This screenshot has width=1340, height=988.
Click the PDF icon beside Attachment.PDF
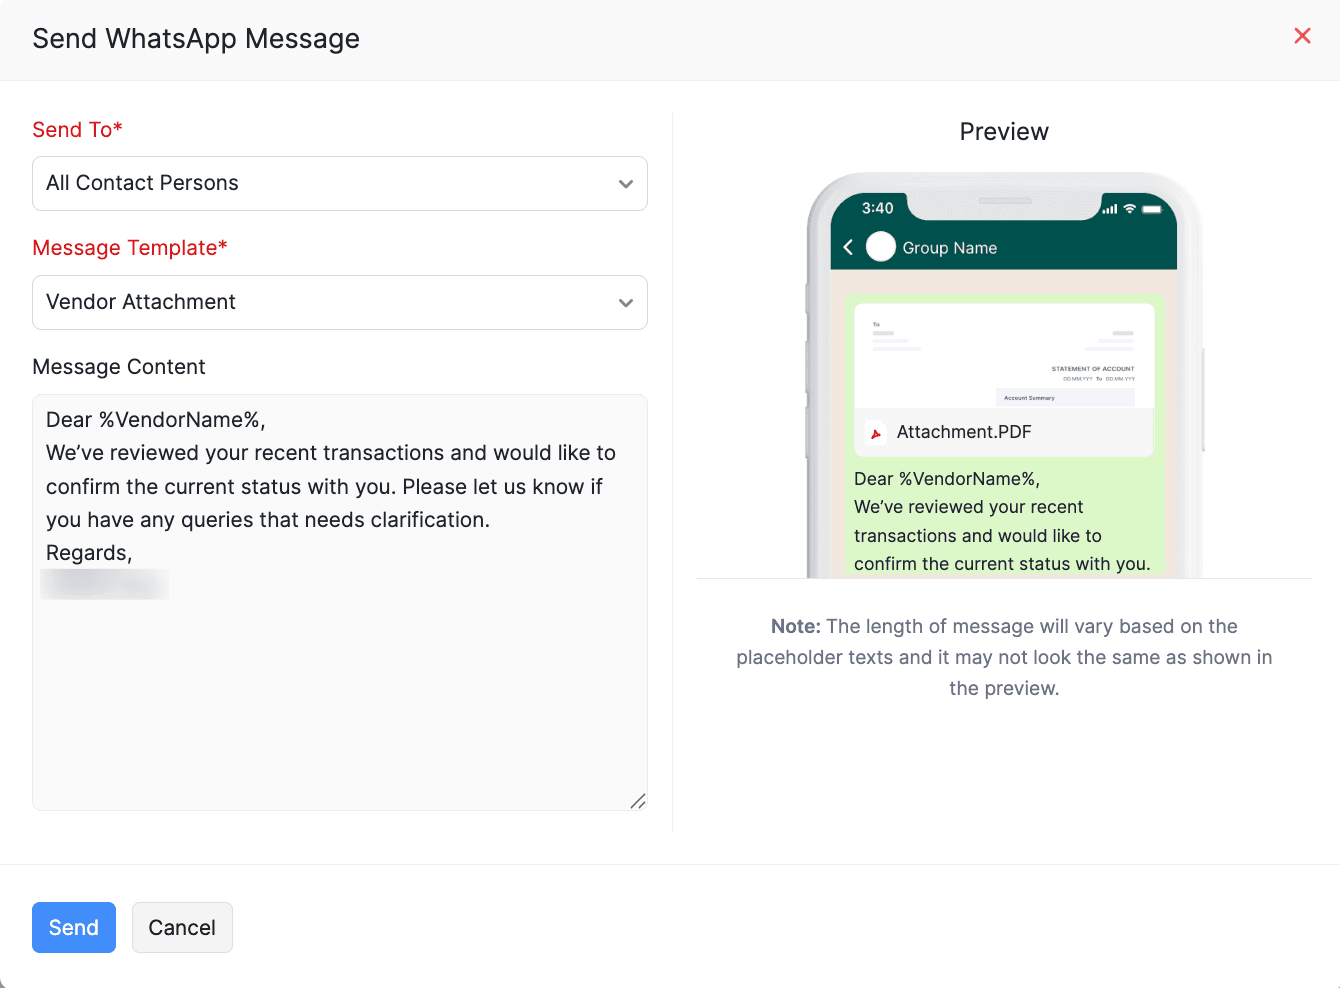point(874,432)
